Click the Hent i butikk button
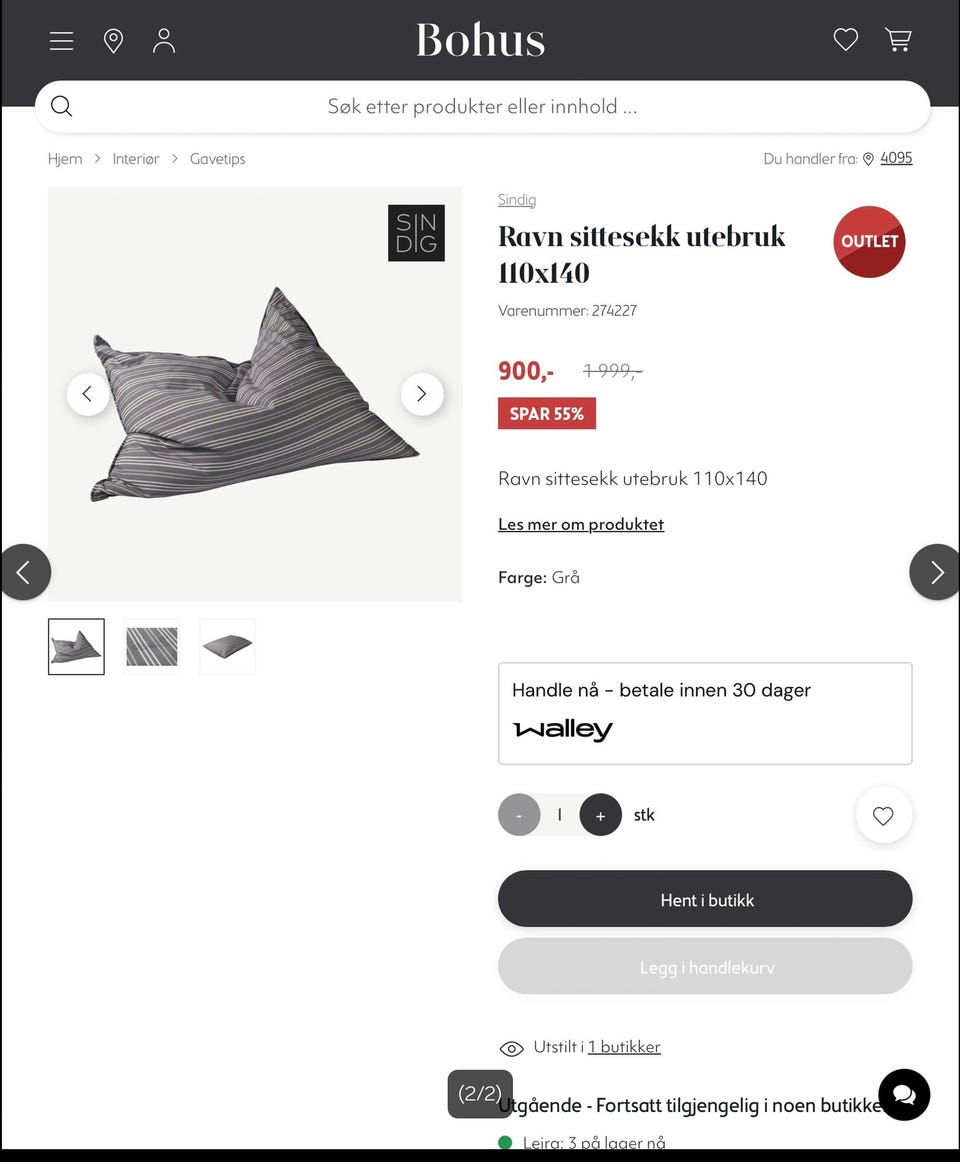Image resolution: width=960 pixels, height=1162 pixels. (705, 898)
